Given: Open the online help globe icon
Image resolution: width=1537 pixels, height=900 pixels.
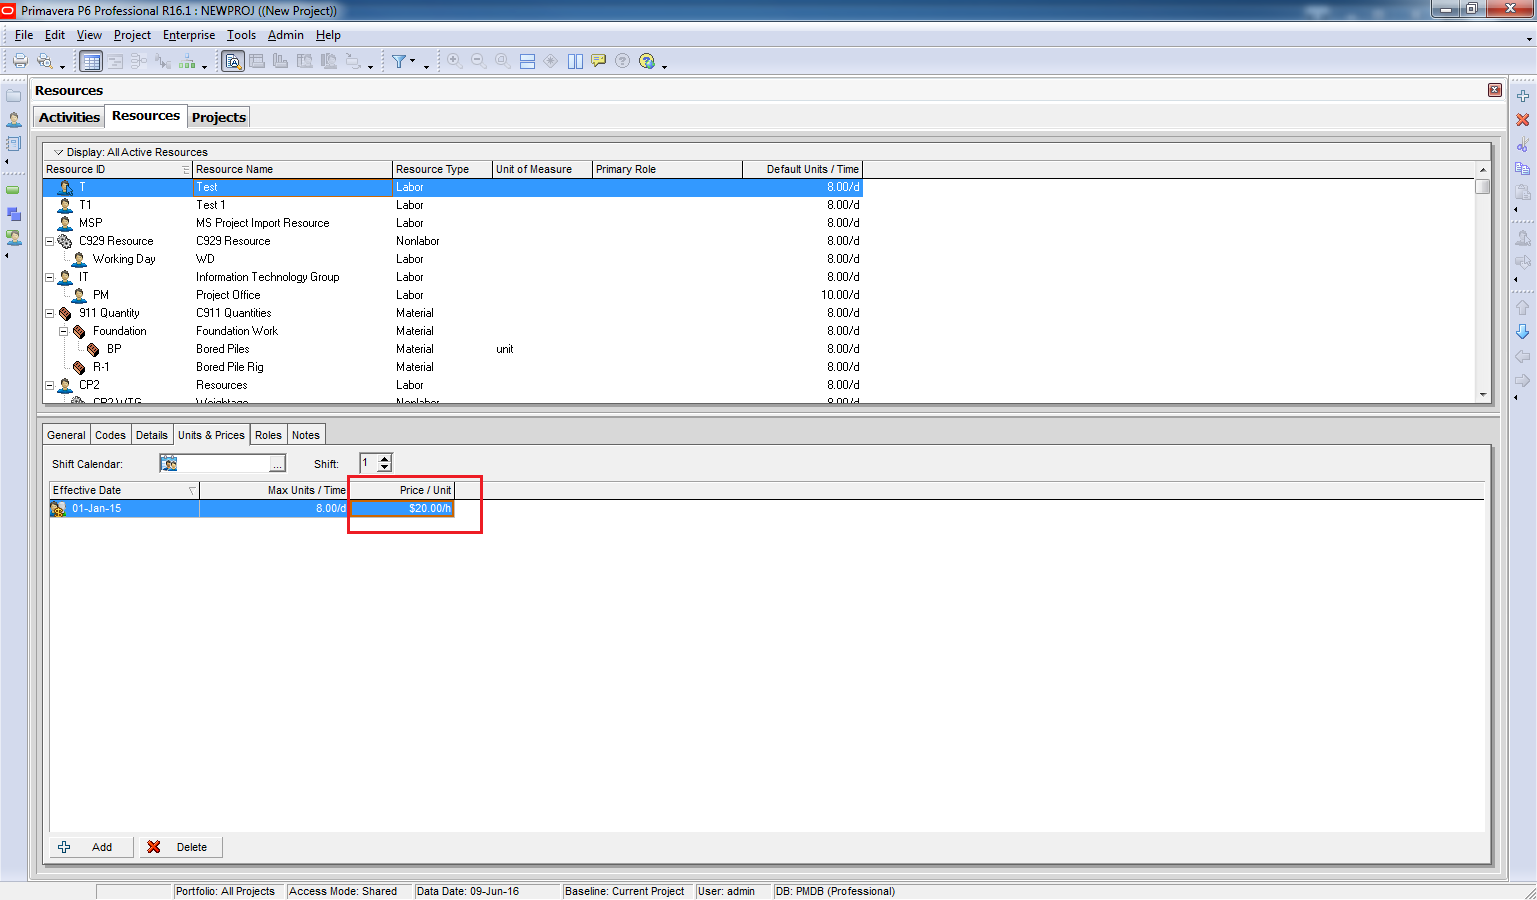Looking at the screenshot, I should (646, 61).
